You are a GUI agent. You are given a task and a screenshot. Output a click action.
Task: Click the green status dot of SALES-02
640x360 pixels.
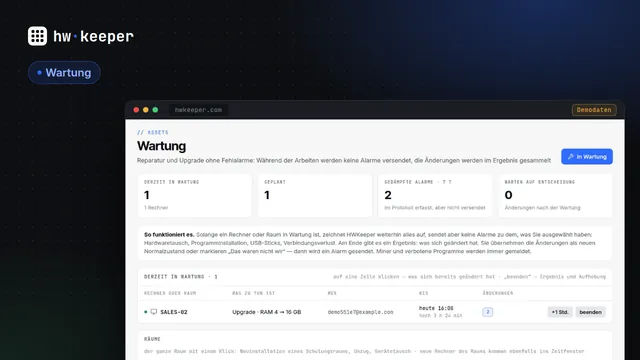point(146,312)
